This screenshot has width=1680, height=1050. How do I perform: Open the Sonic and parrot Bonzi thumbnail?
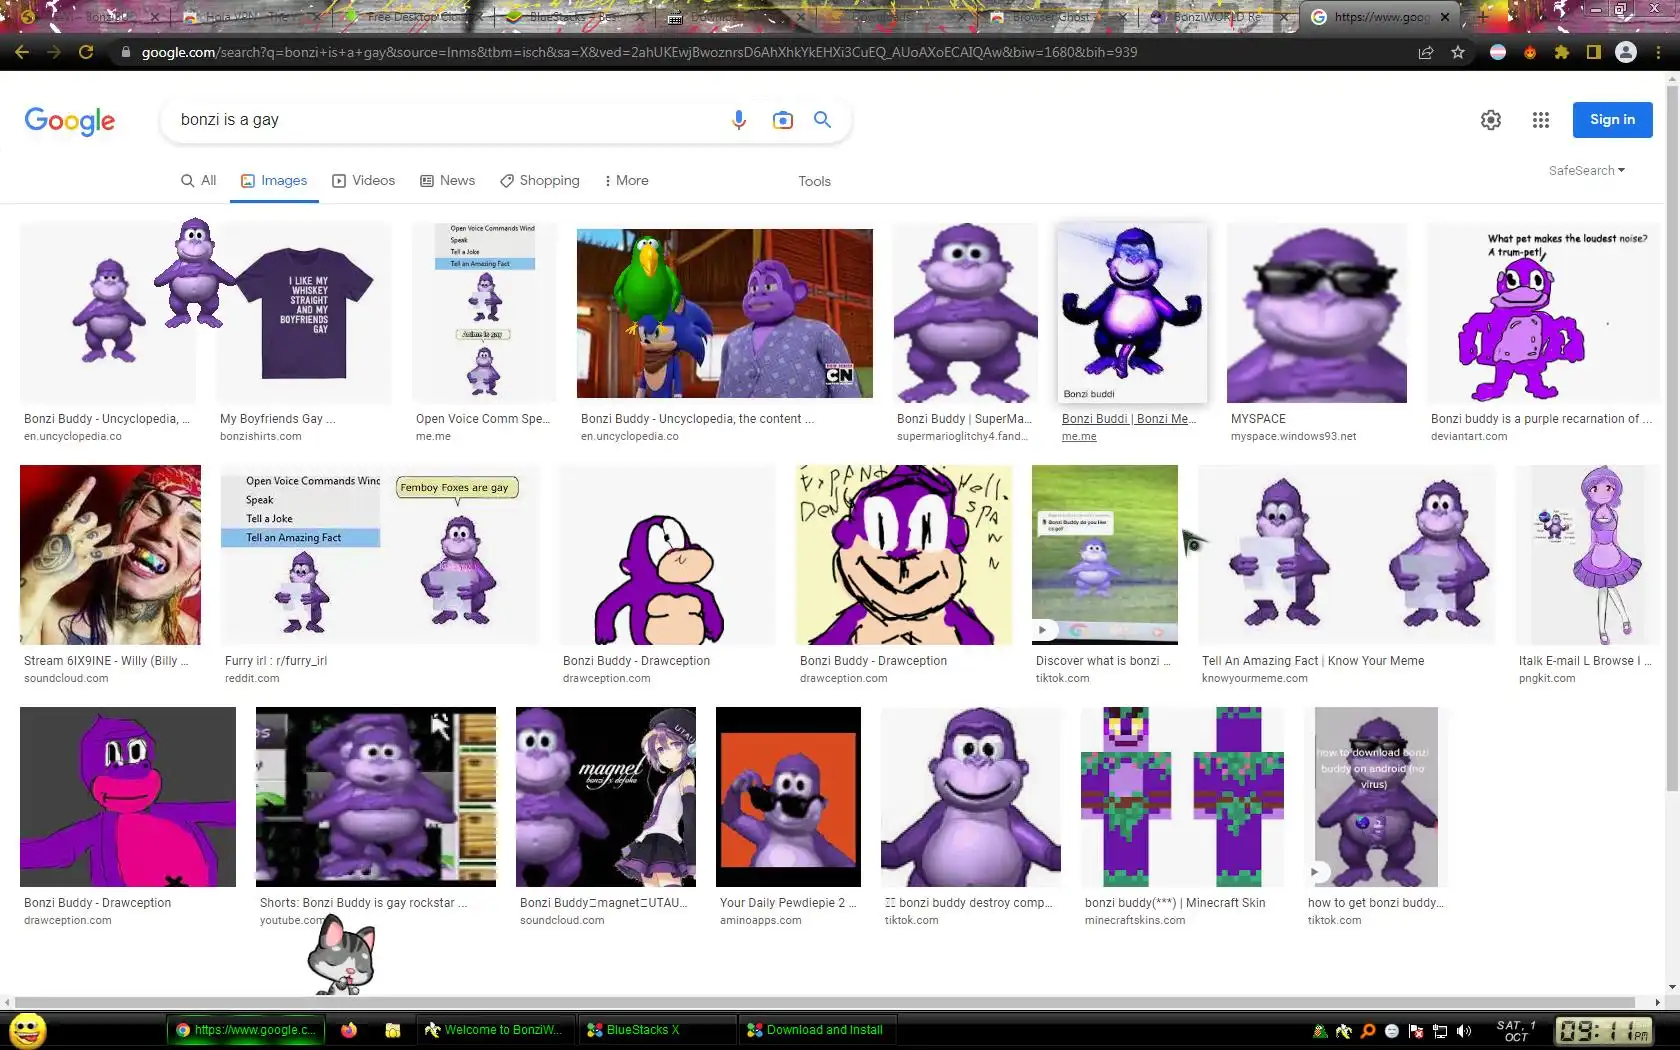point(725,313)
